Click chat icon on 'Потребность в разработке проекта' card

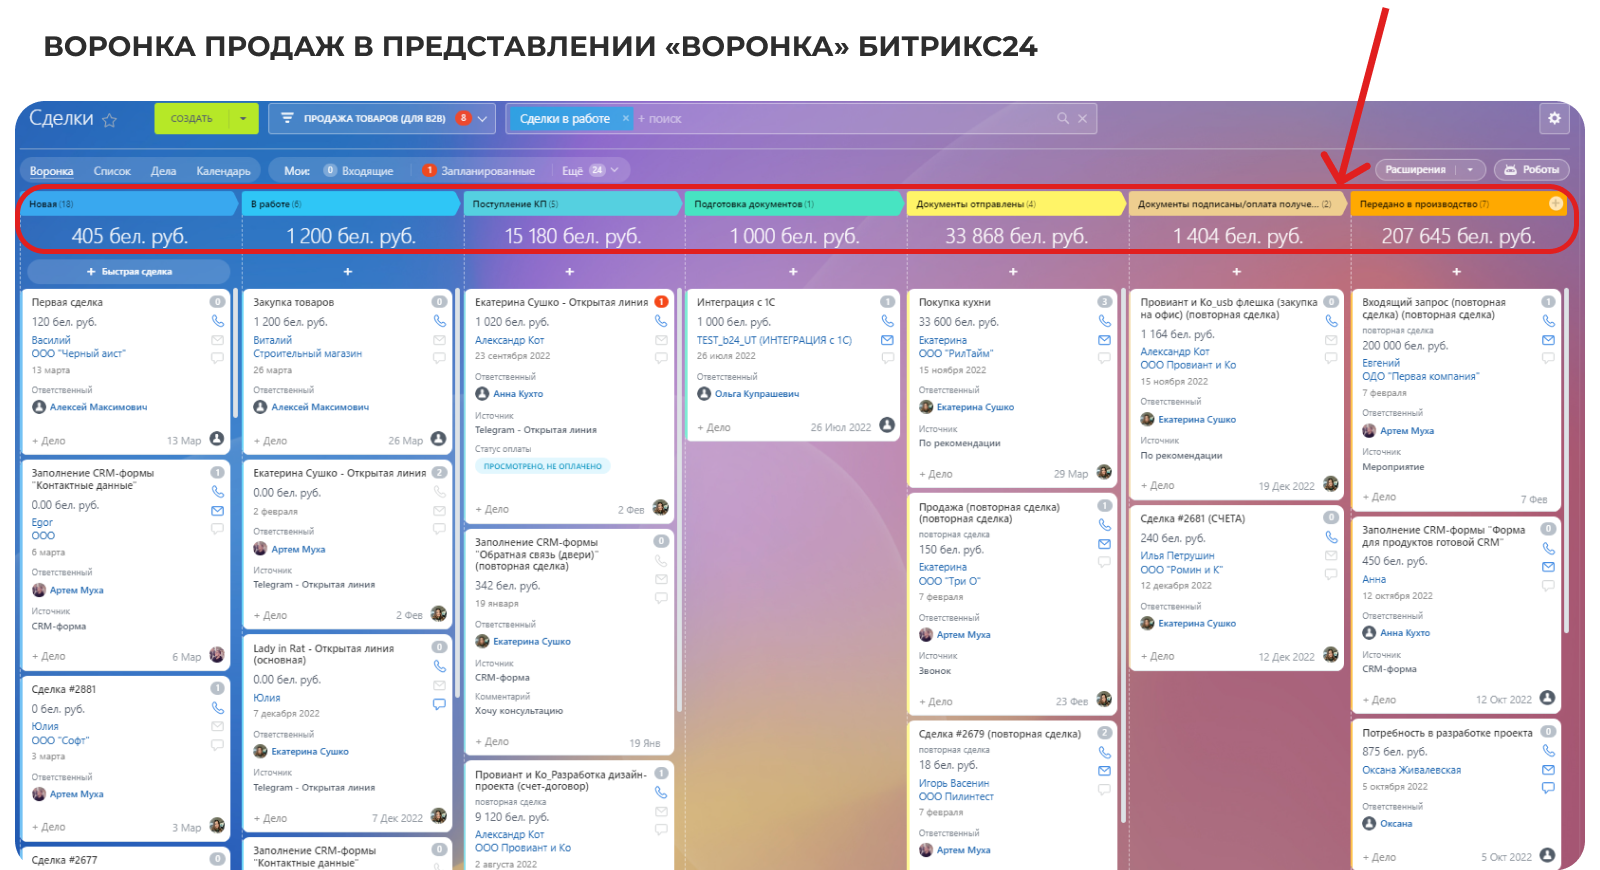pos(1548,788)
